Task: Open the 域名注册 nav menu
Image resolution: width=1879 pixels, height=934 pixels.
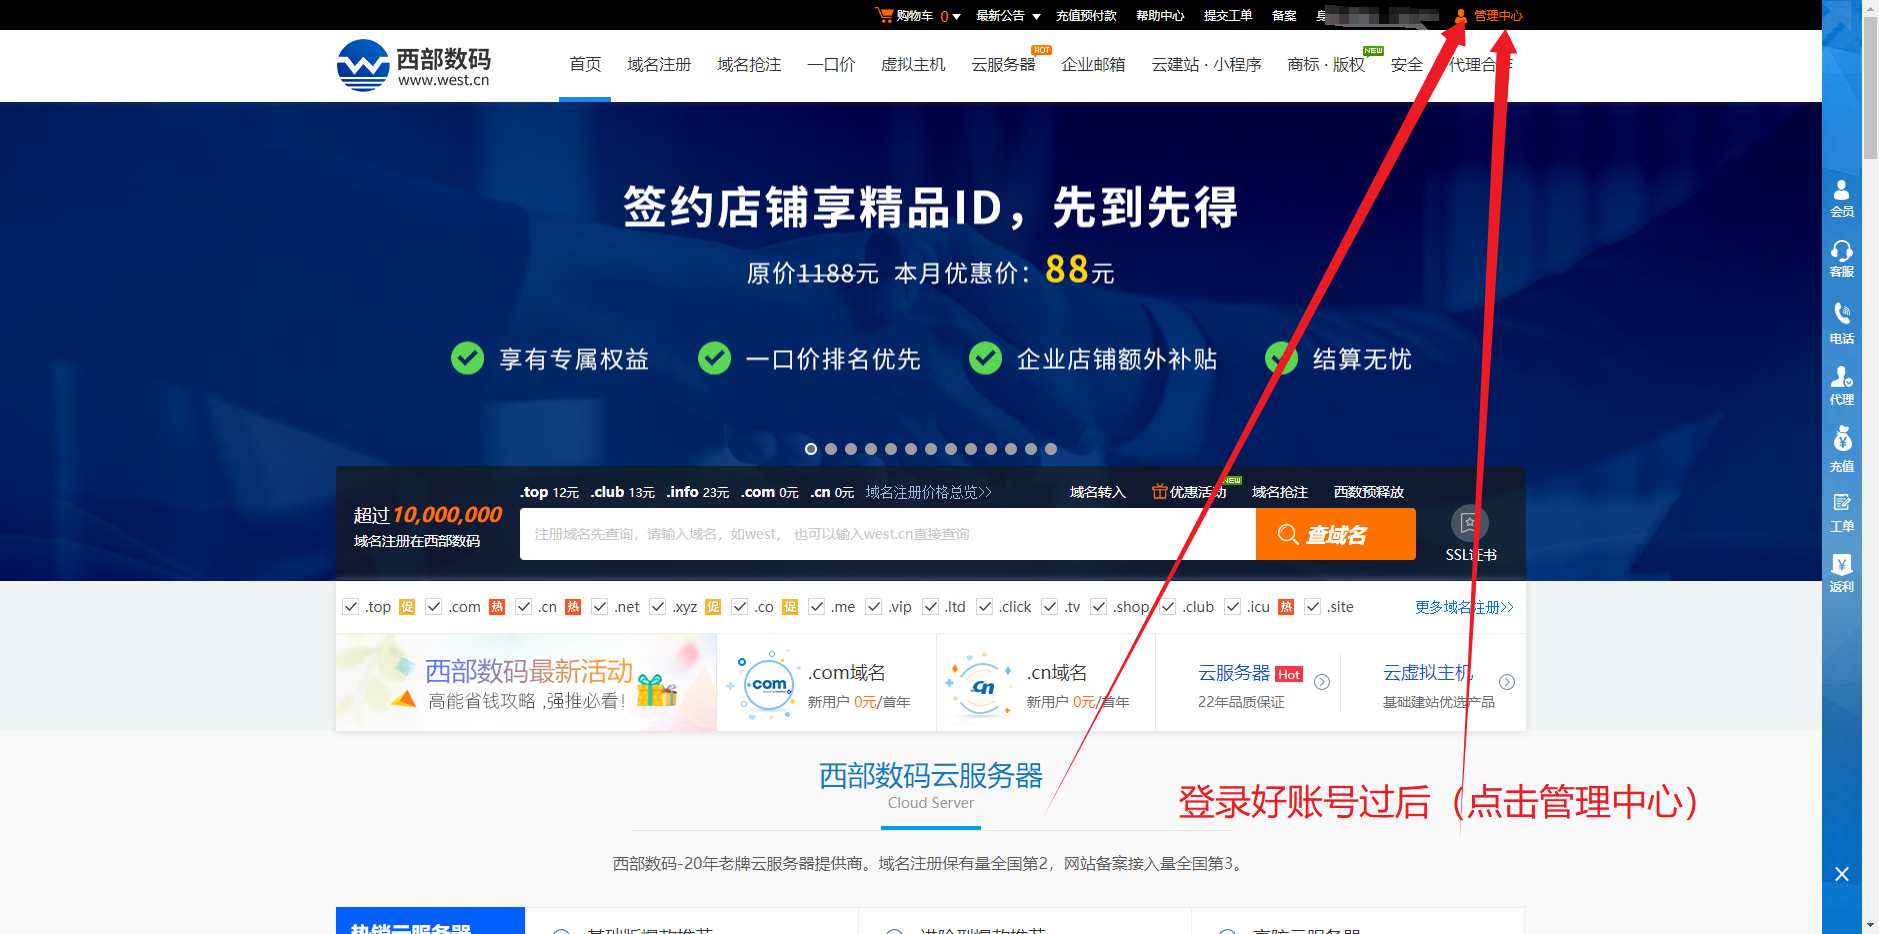Action: click(659, 64)
